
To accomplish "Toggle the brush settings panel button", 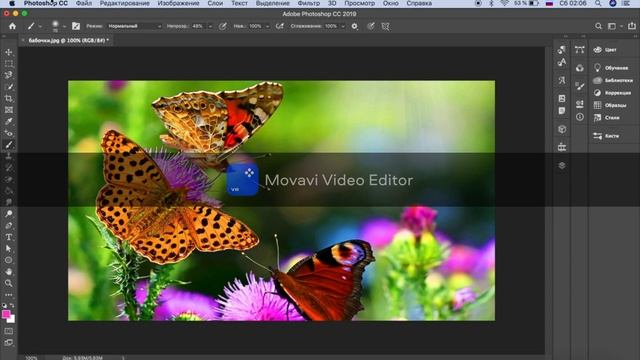I will click(x=76, y=26).
